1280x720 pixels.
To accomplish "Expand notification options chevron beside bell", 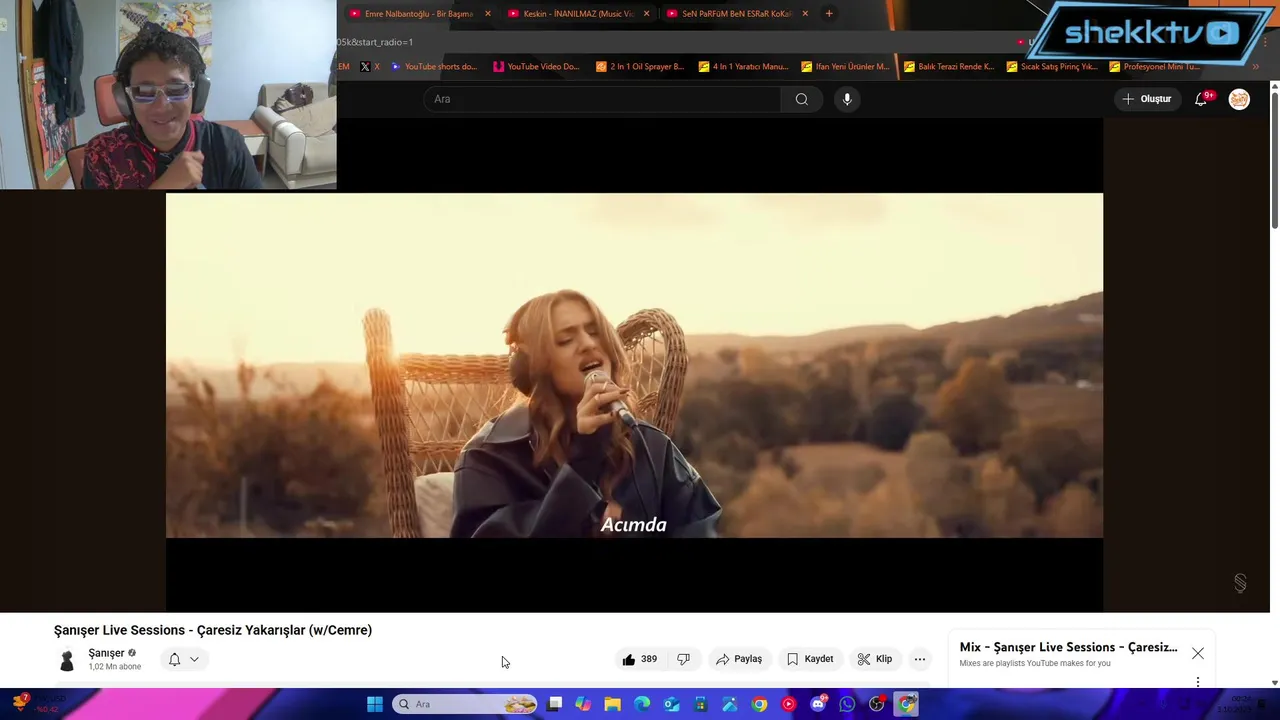I will click(x=194, y=659).
